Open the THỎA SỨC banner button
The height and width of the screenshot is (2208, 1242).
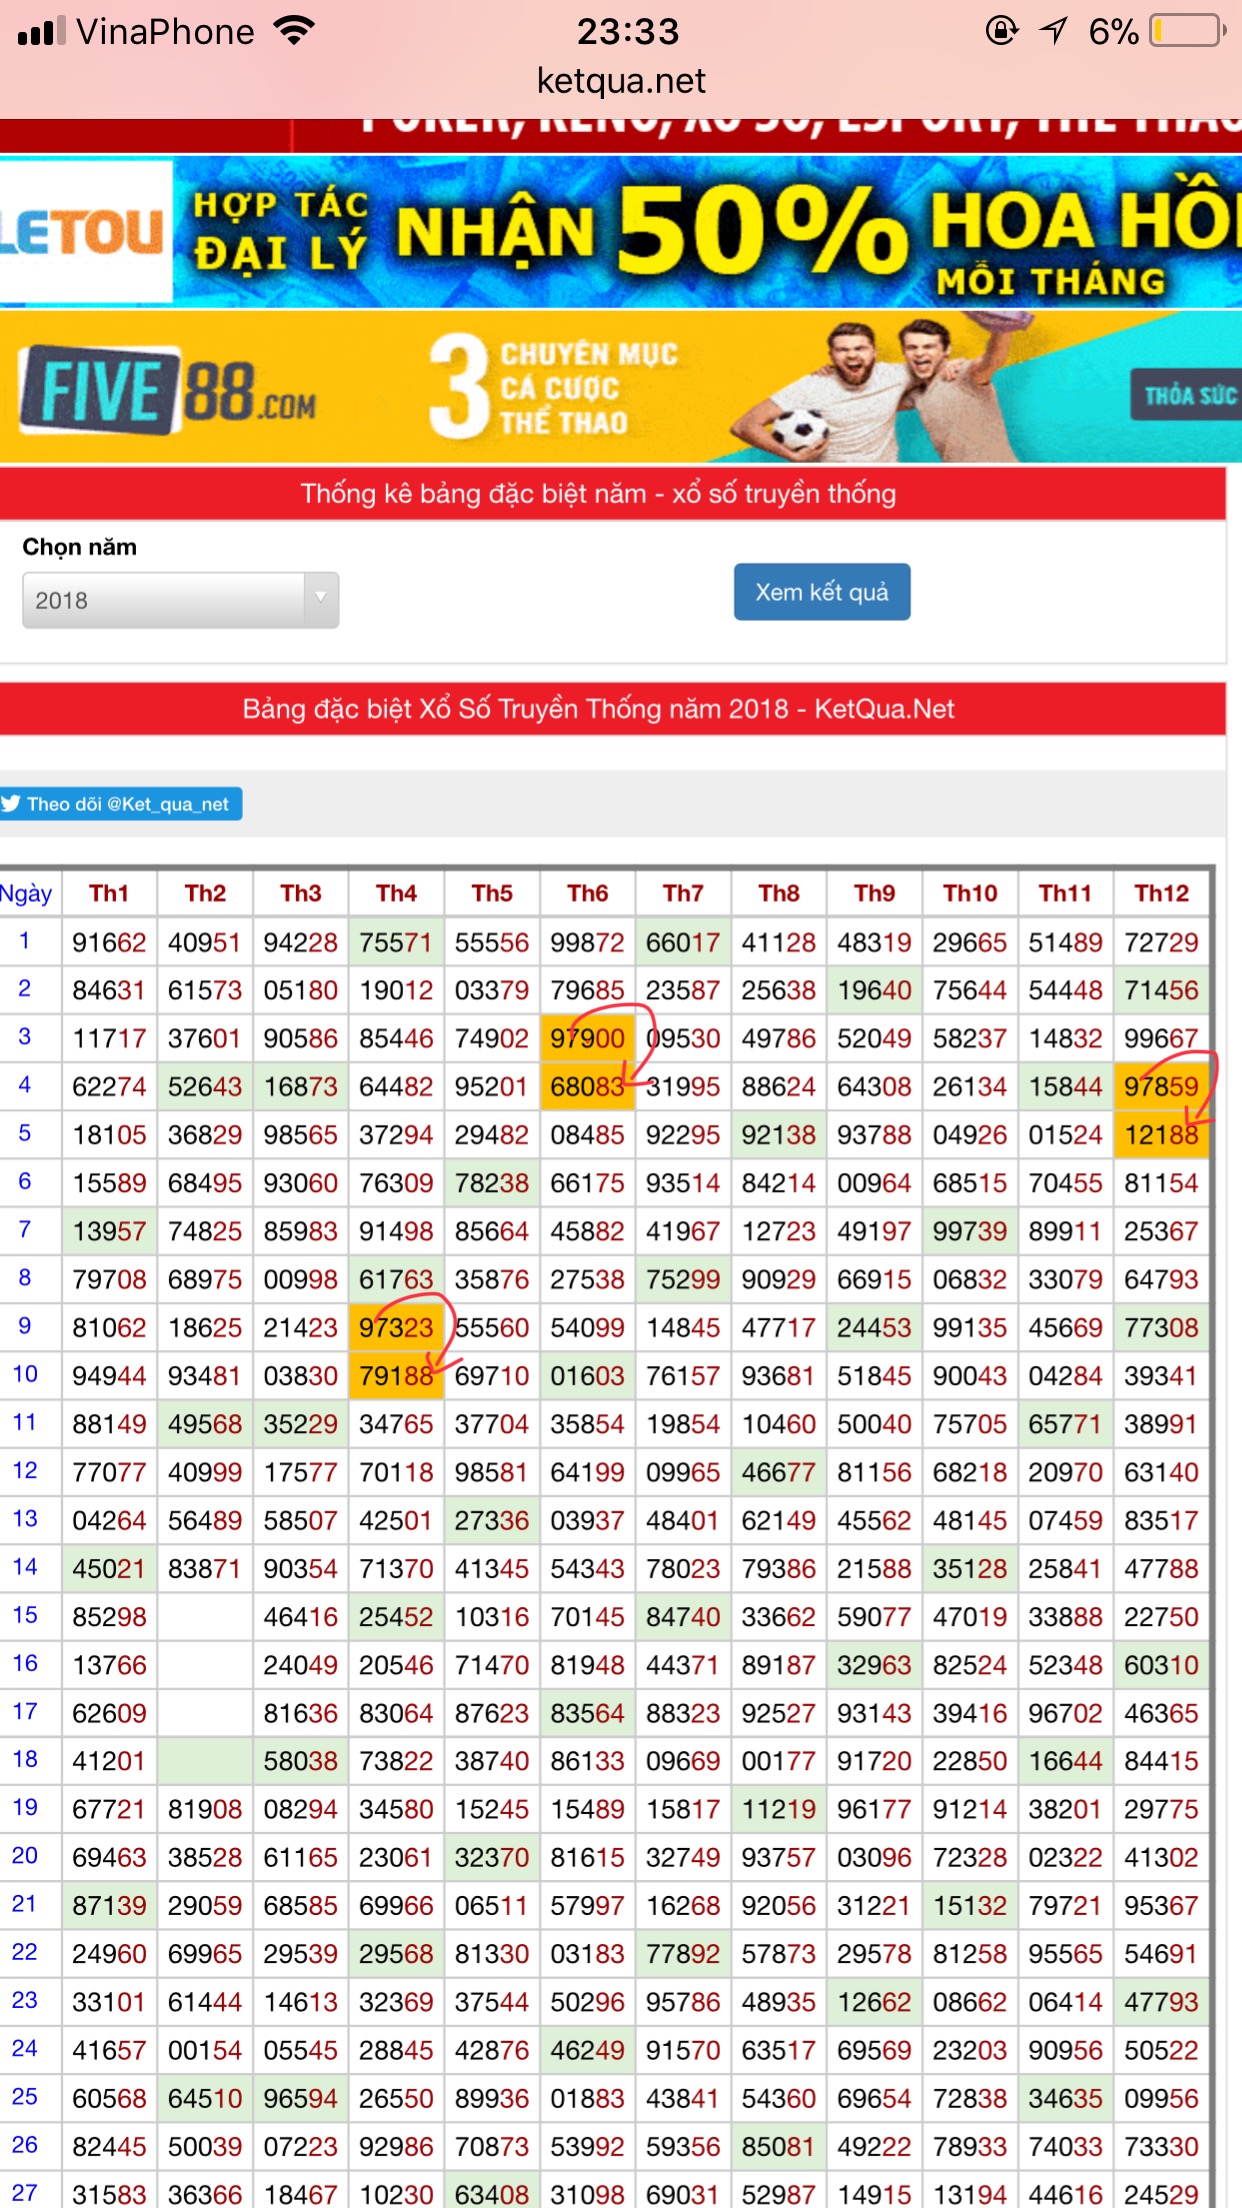[x=1187, y=395]
